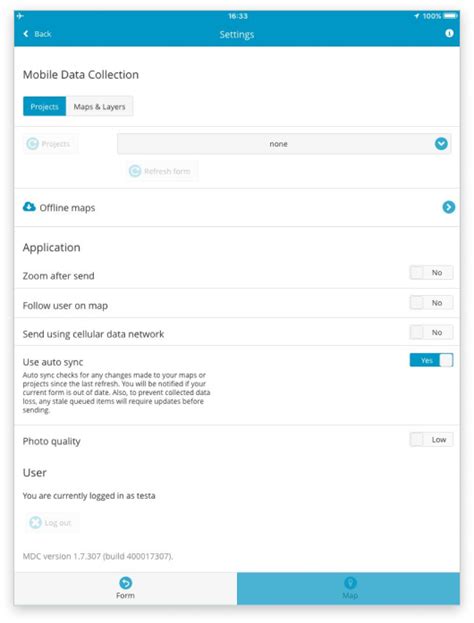Click the Refresh form circular icon
This screenshot has height=623, width=474.
point(135,171)
